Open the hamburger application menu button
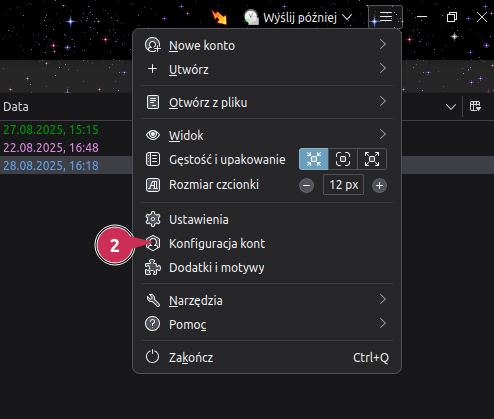 click(385, 17)
